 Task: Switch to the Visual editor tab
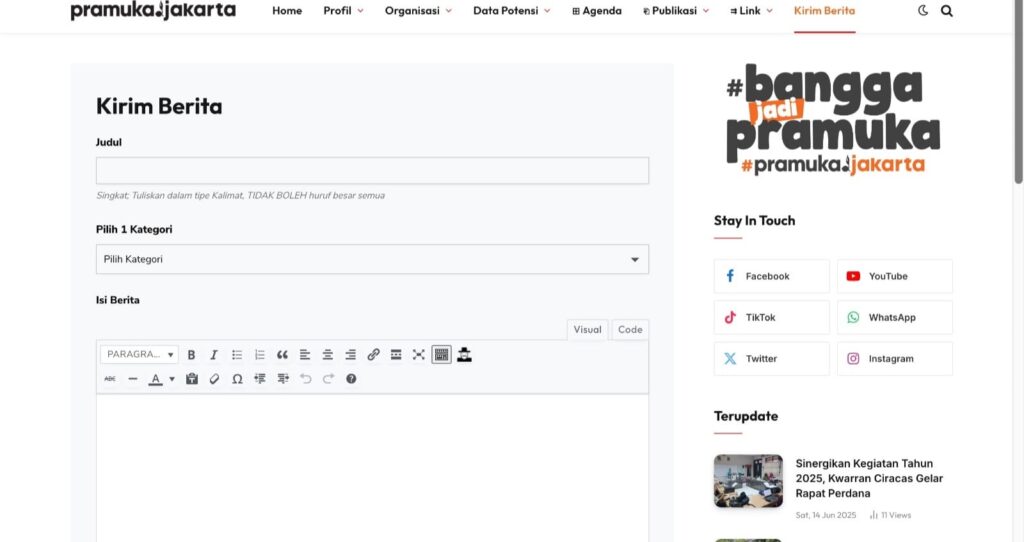[587, 330]
